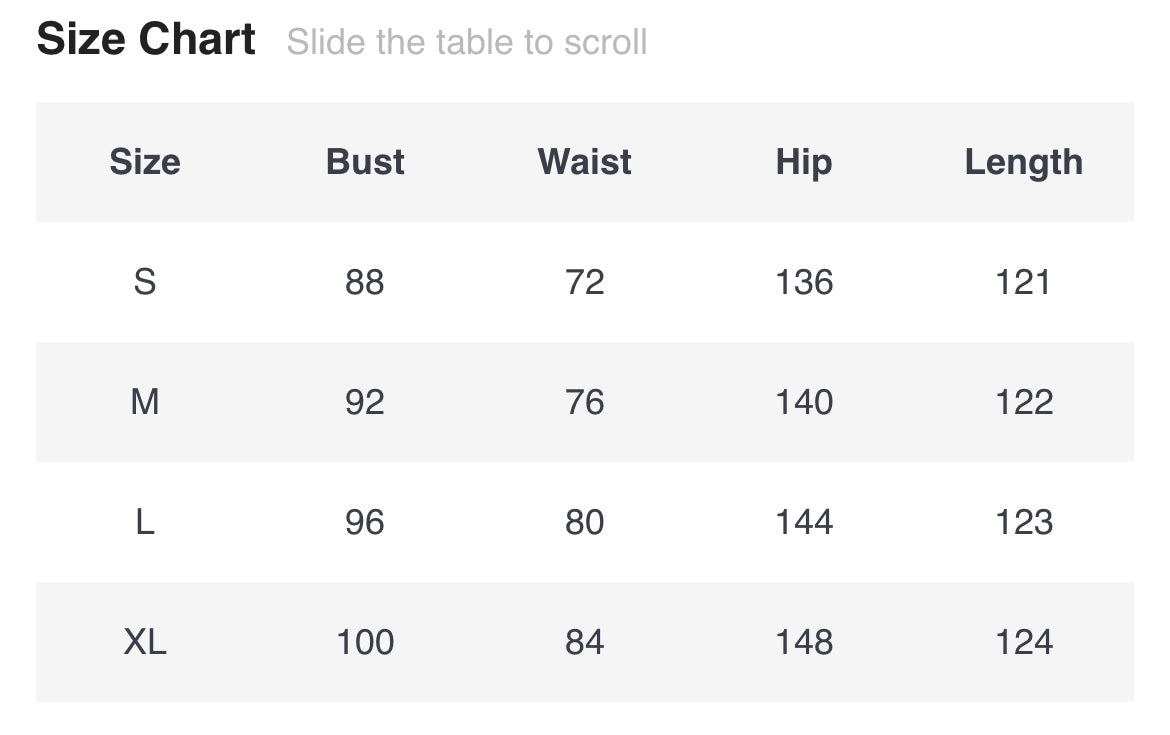Image resolution: width=1170 pixels, height=735 pixels.
Task: Click the Size Chart heading
Action: pos(146,40)
